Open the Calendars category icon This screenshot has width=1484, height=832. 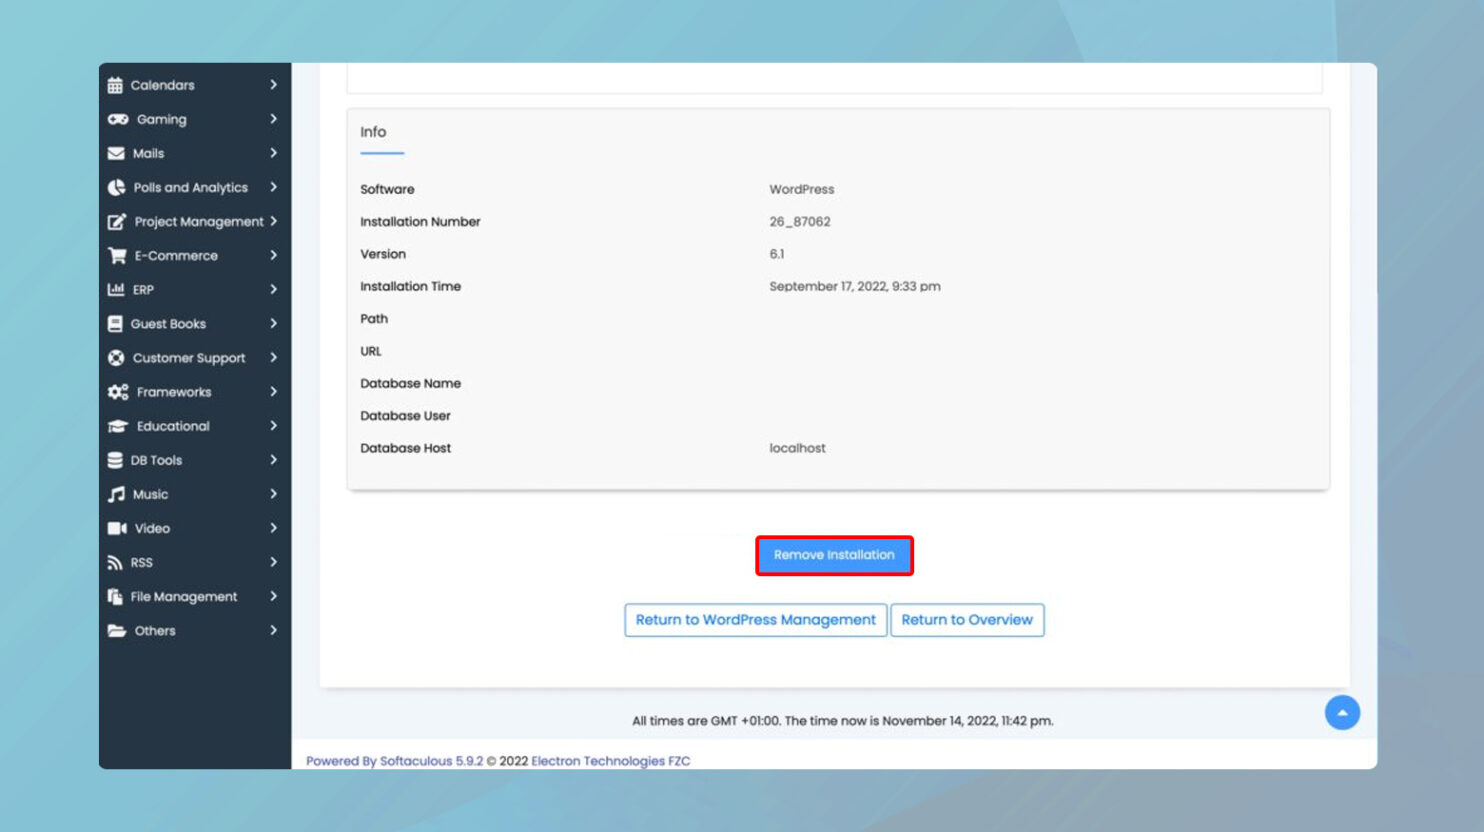[x=116, y=85]
